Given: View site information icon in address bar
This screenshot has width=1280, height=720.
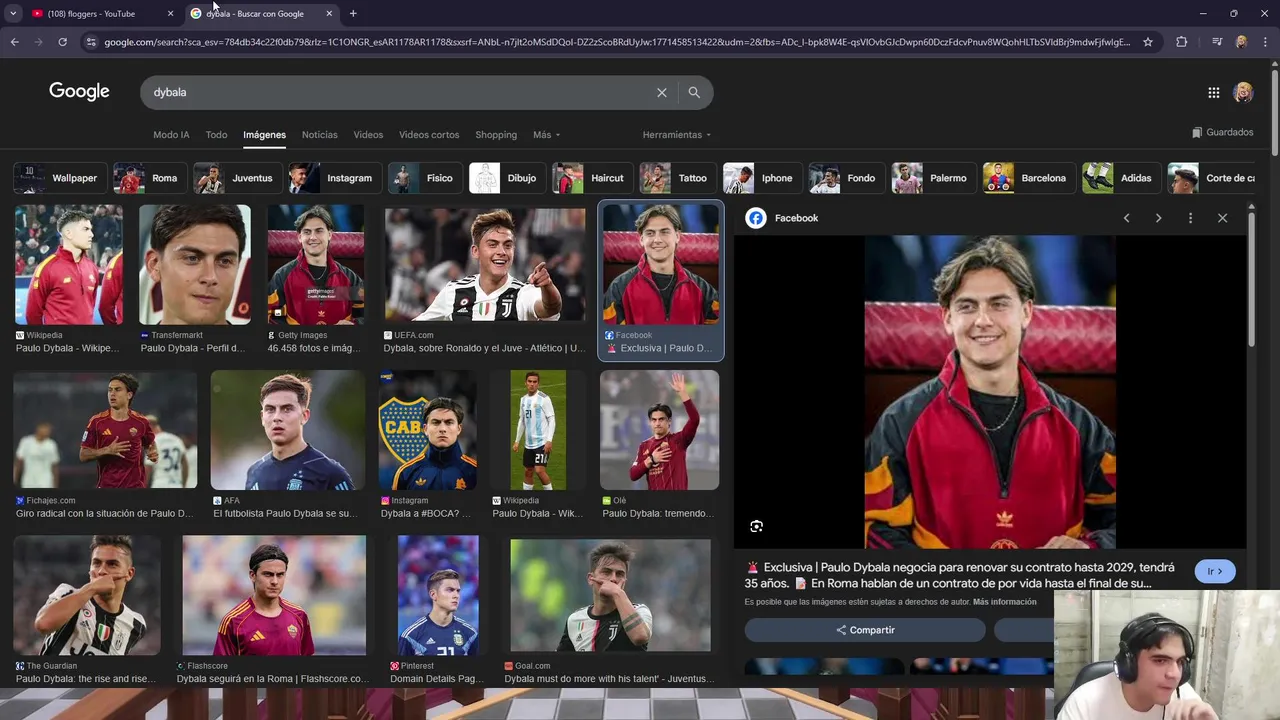Looking at the screenshot, I should [x=91, y=42].
